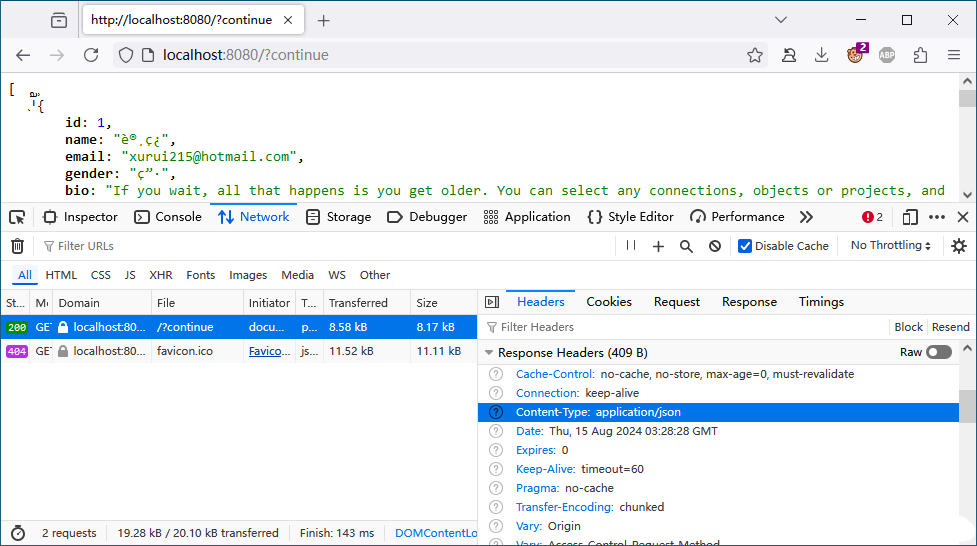Bookmark this page with the star
The width and height of the screenshot is (977, 546).
coord(755,55)
